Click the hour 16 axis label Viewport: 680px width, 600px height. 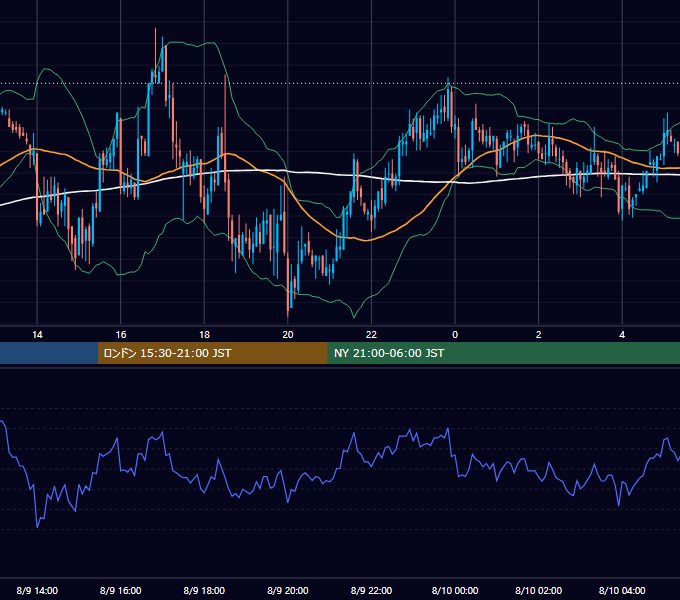click(121, 335)
